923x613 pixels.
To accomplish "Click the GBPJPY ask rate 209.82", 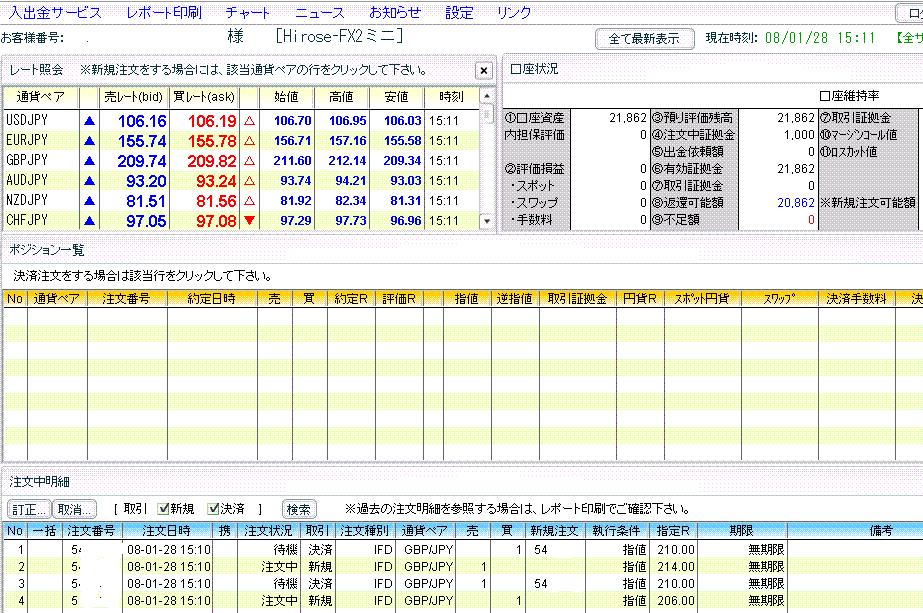I will (x=212, y=161).
